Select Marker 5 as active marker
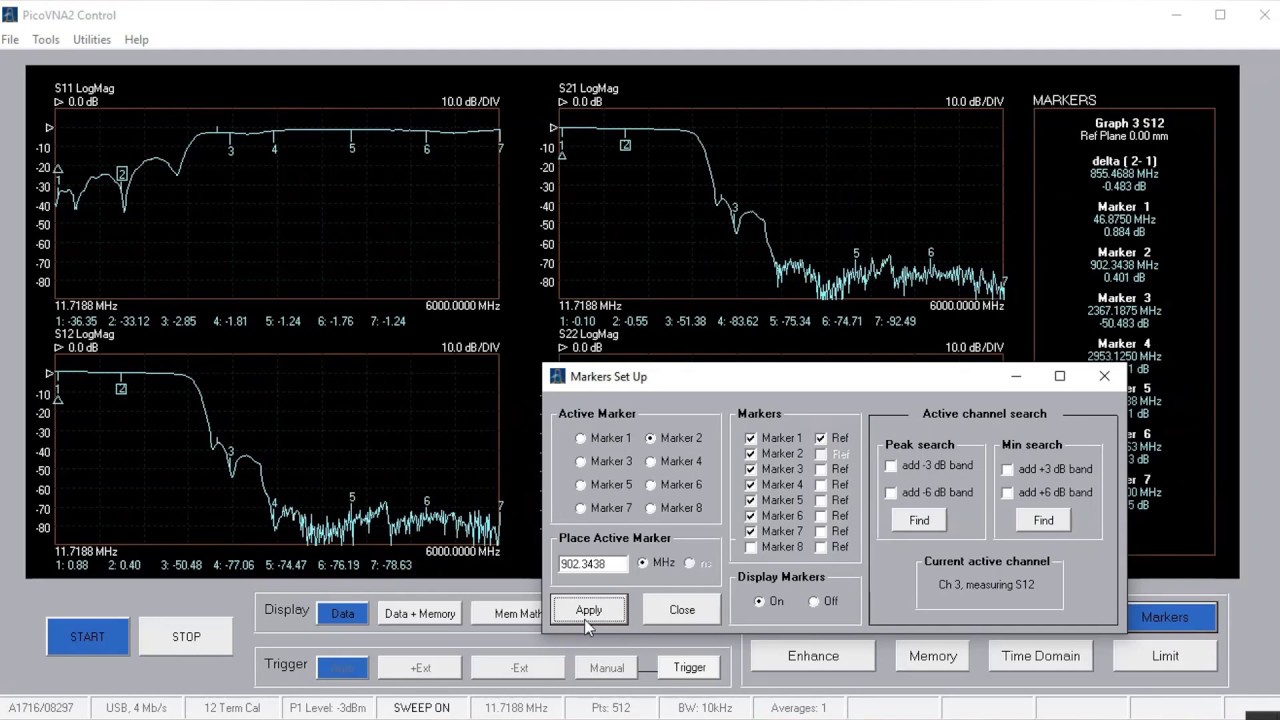 point(581,485)
